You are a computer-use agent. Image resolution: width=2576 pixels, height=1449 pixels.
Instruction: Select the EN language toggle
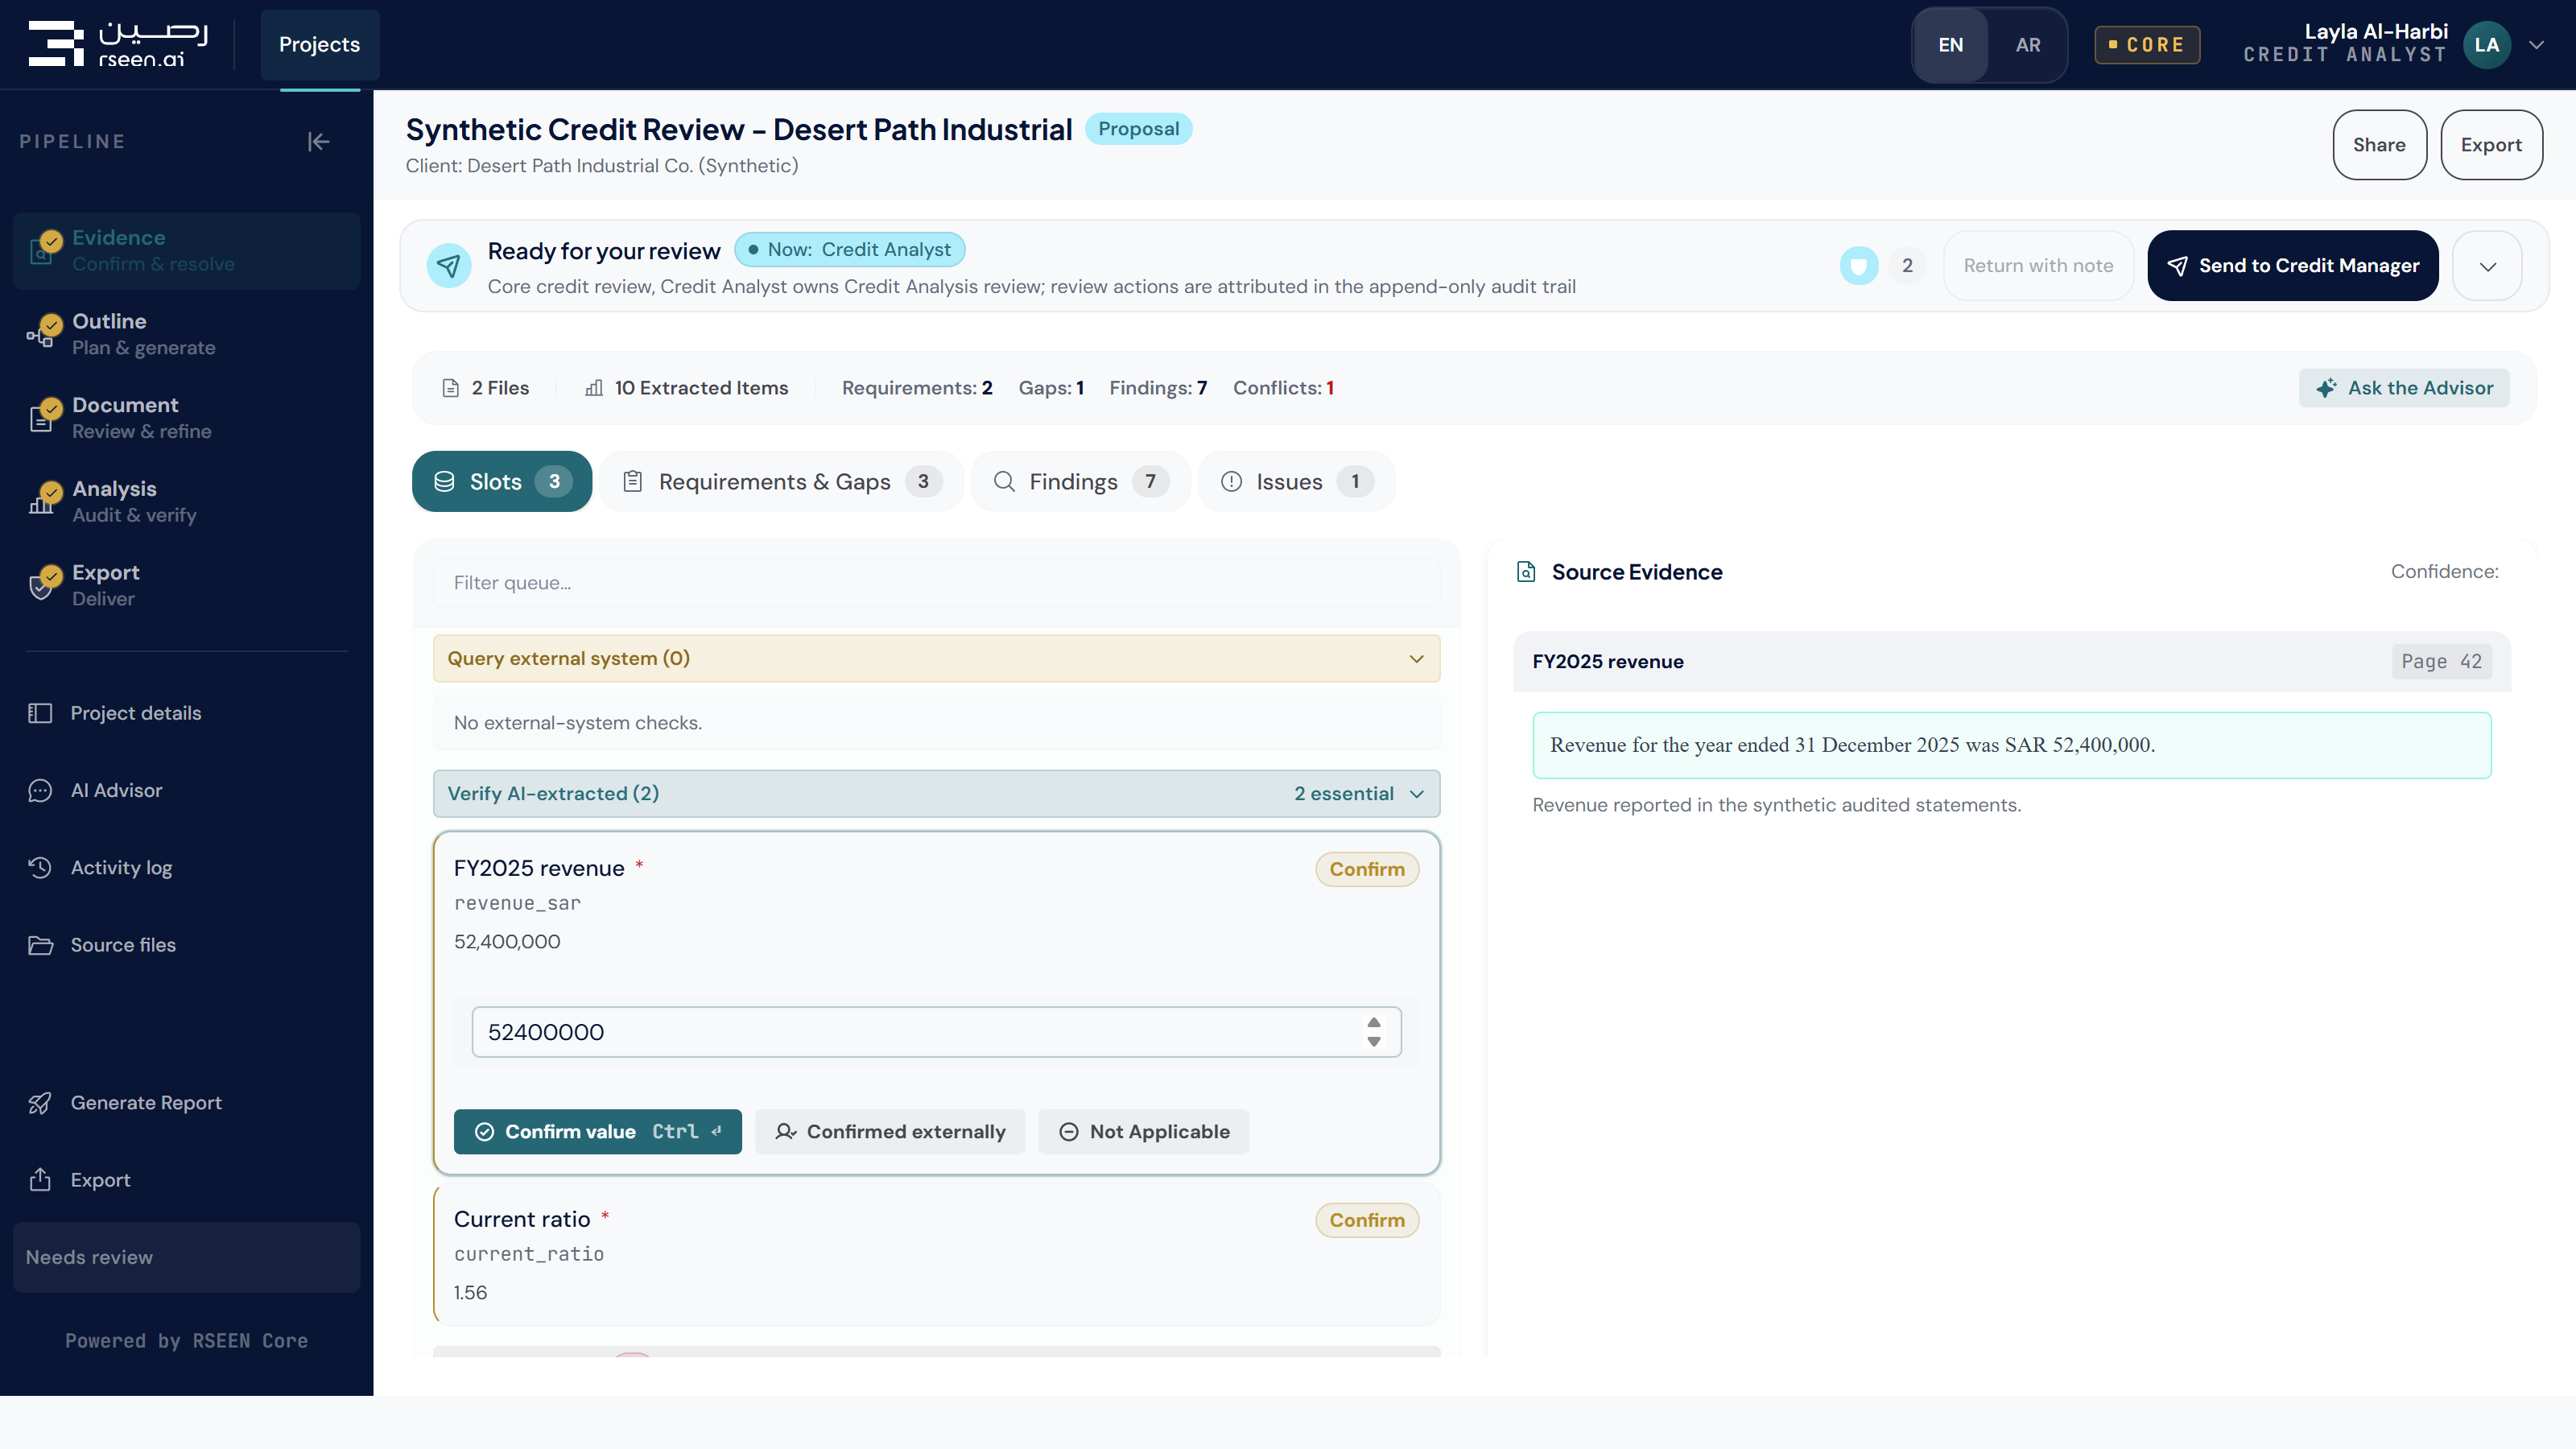1950,45
